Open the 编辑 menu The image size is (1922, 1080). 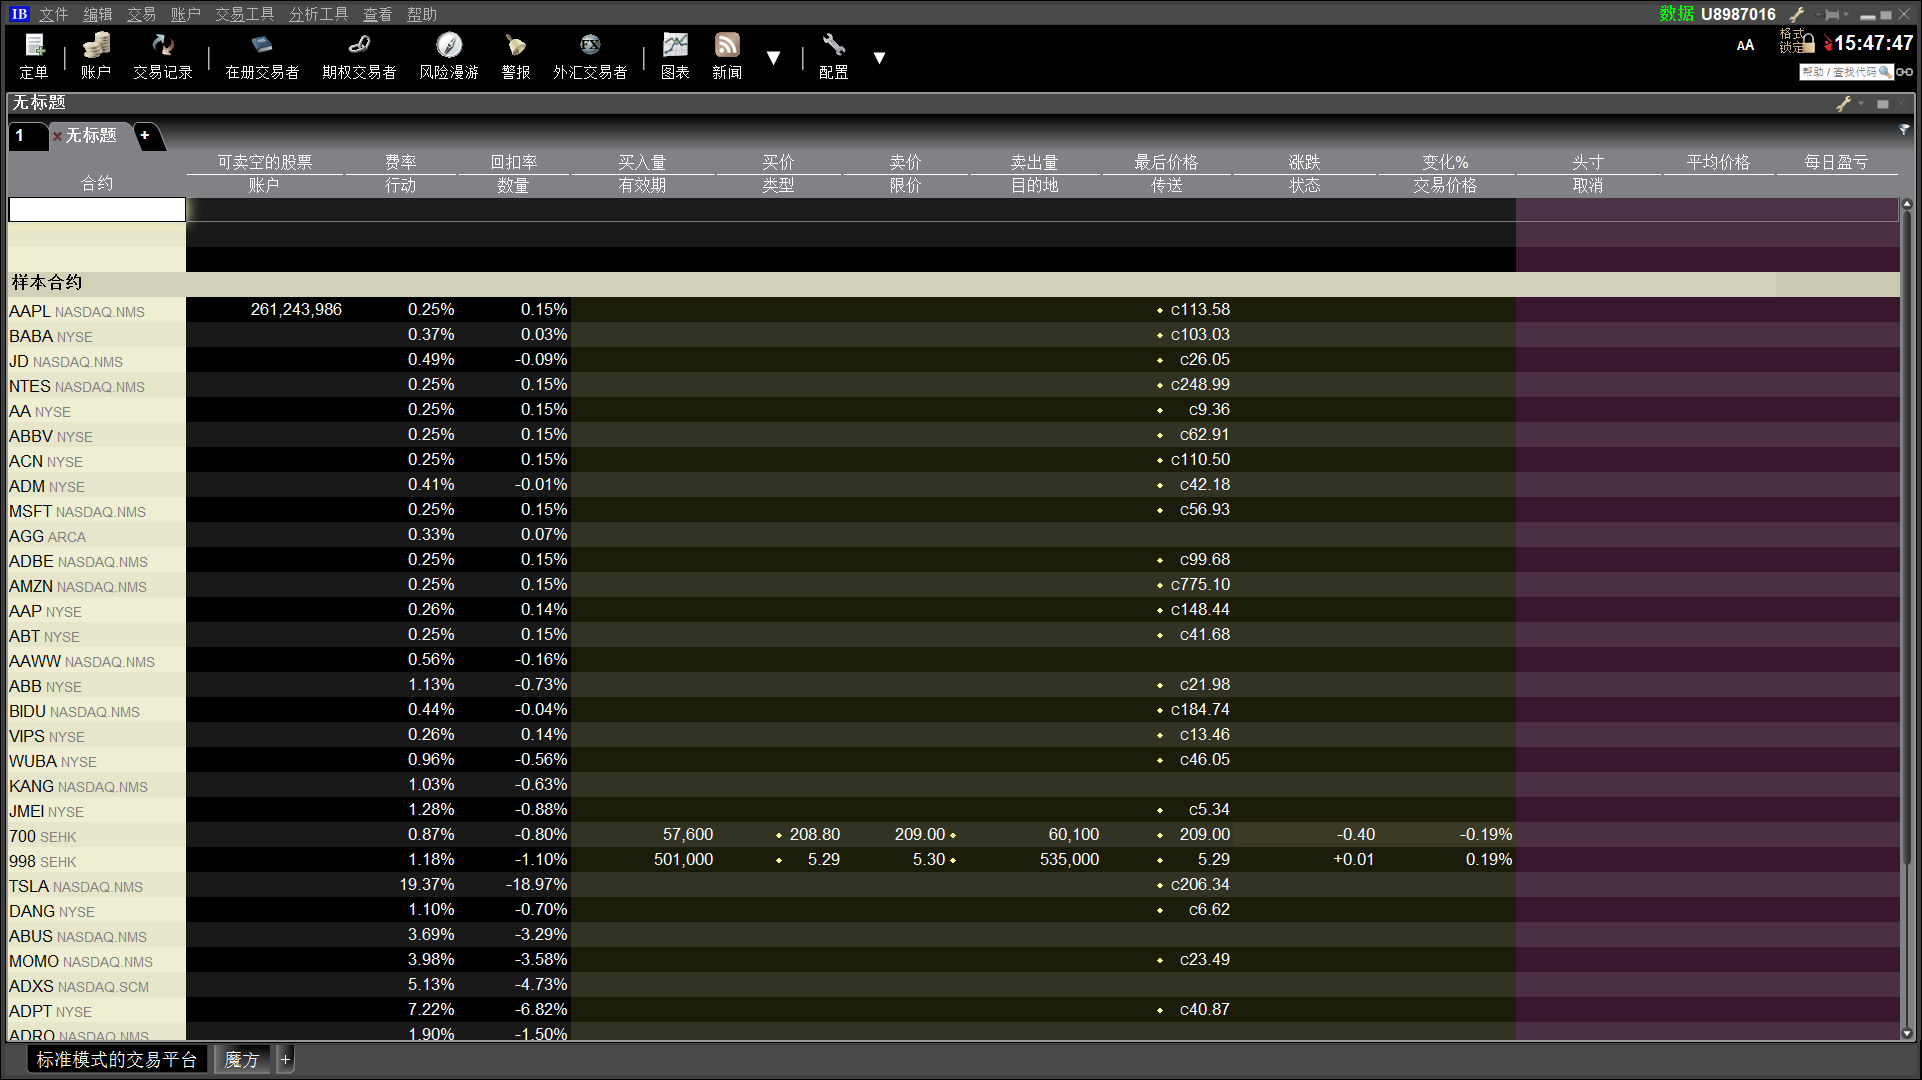point(97,14)
